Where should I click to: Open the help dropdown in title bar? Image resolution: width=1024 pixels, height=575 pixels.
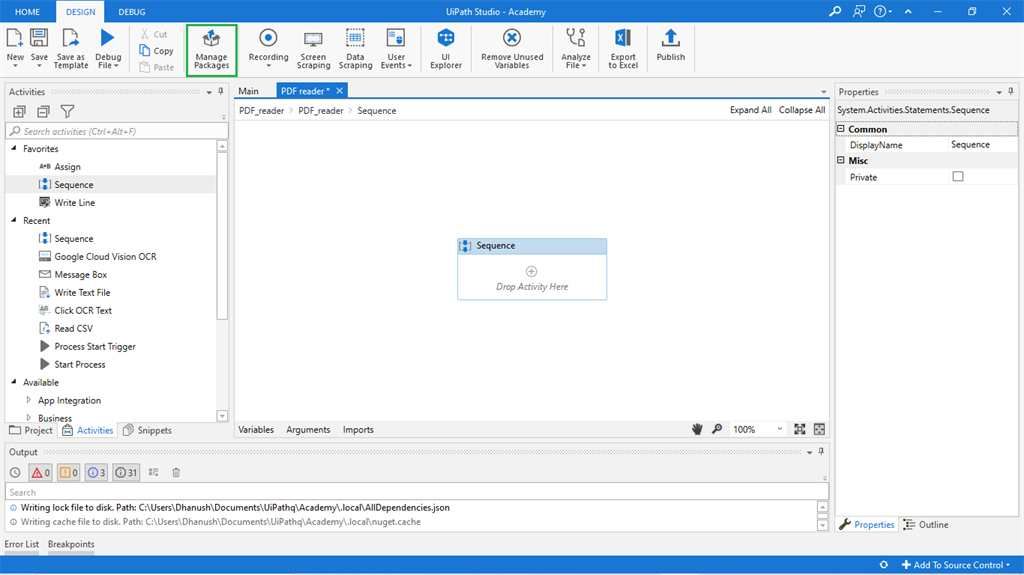point(883,11)
